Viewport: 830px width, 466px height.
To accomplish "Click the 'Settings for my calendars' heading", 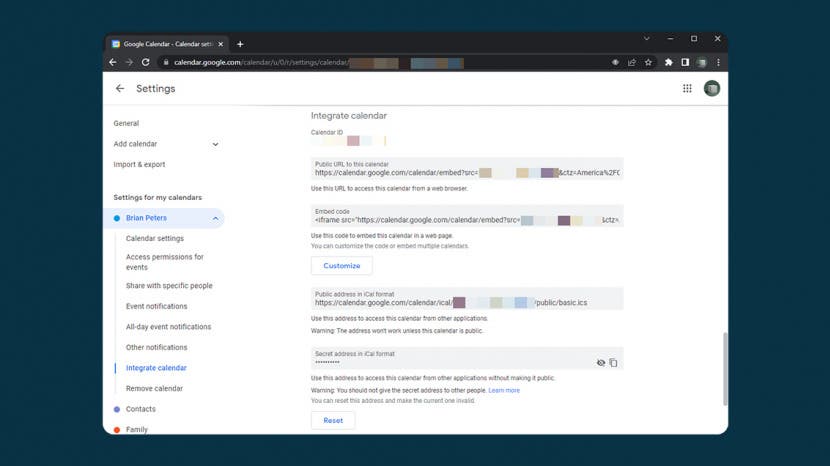I will tap(158, 198).
